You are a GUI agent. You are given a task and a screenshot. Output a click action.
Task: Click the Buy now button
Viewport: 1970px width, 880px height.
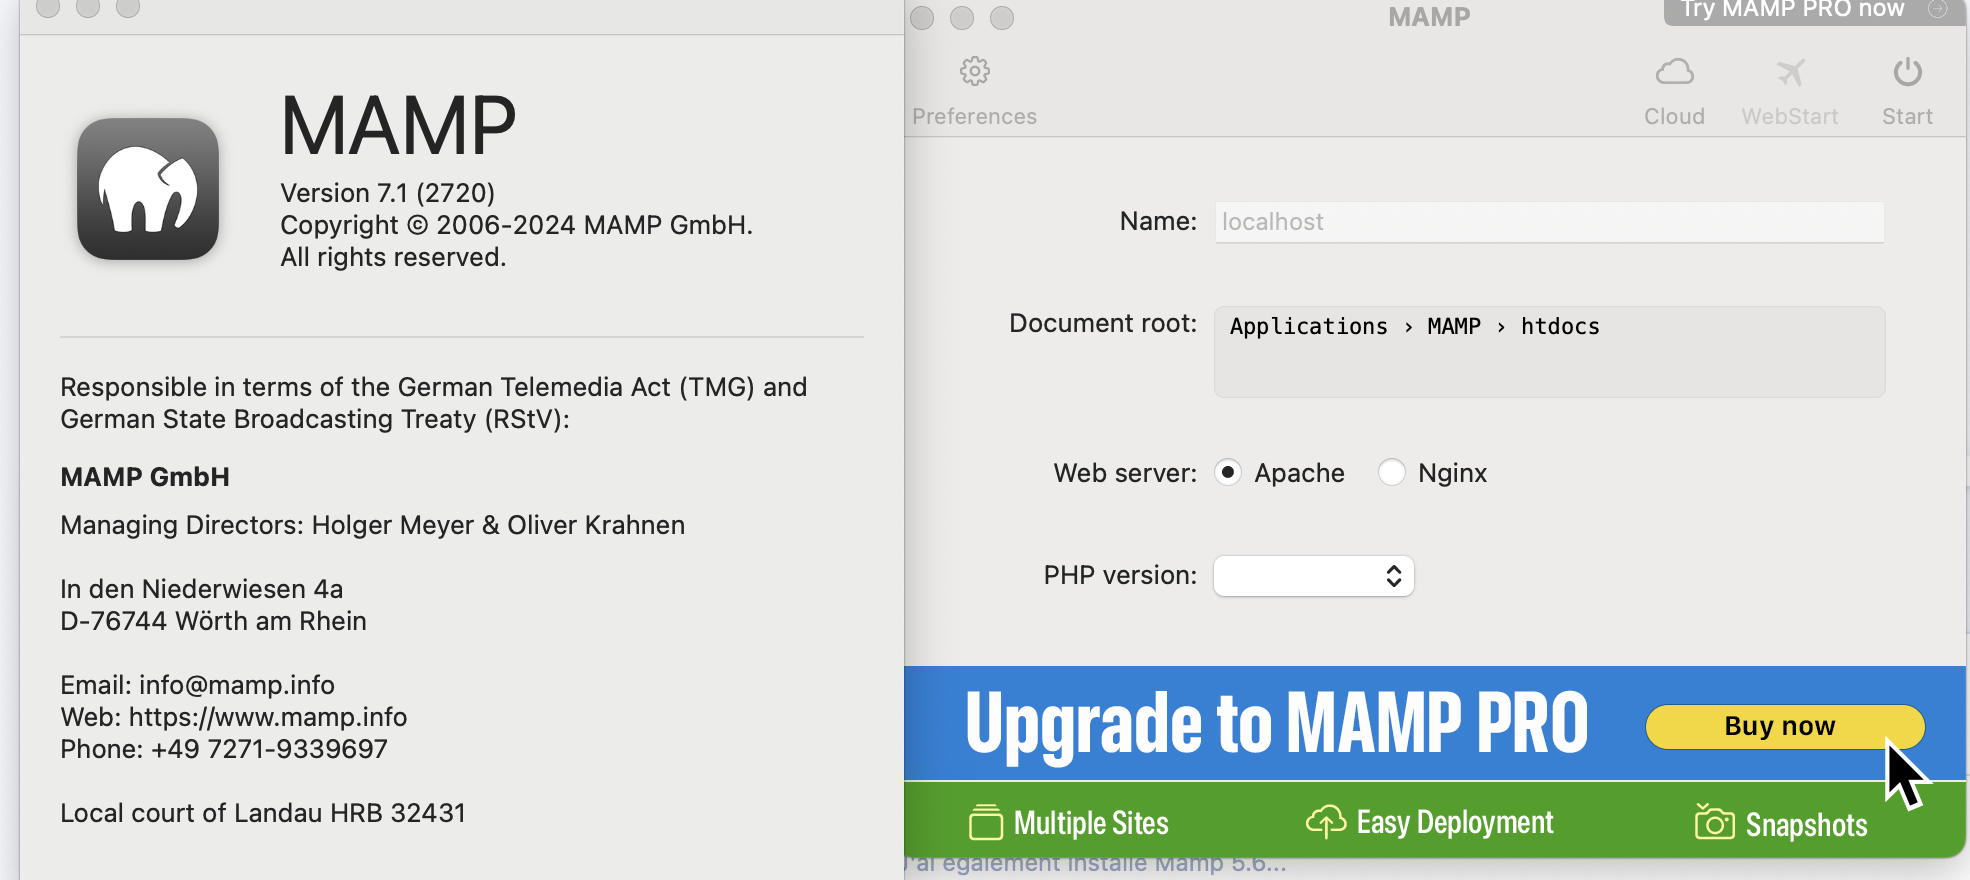pyautogui.click(x=1784, y=727)
